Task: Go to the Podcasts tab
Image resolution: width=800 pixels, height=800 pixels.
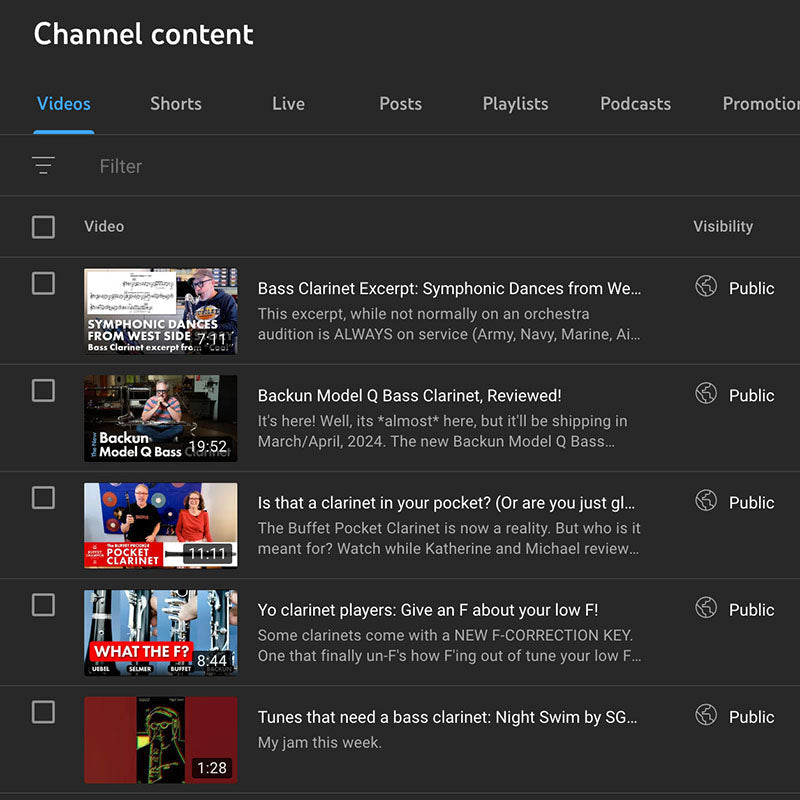Action: [635, 104]
